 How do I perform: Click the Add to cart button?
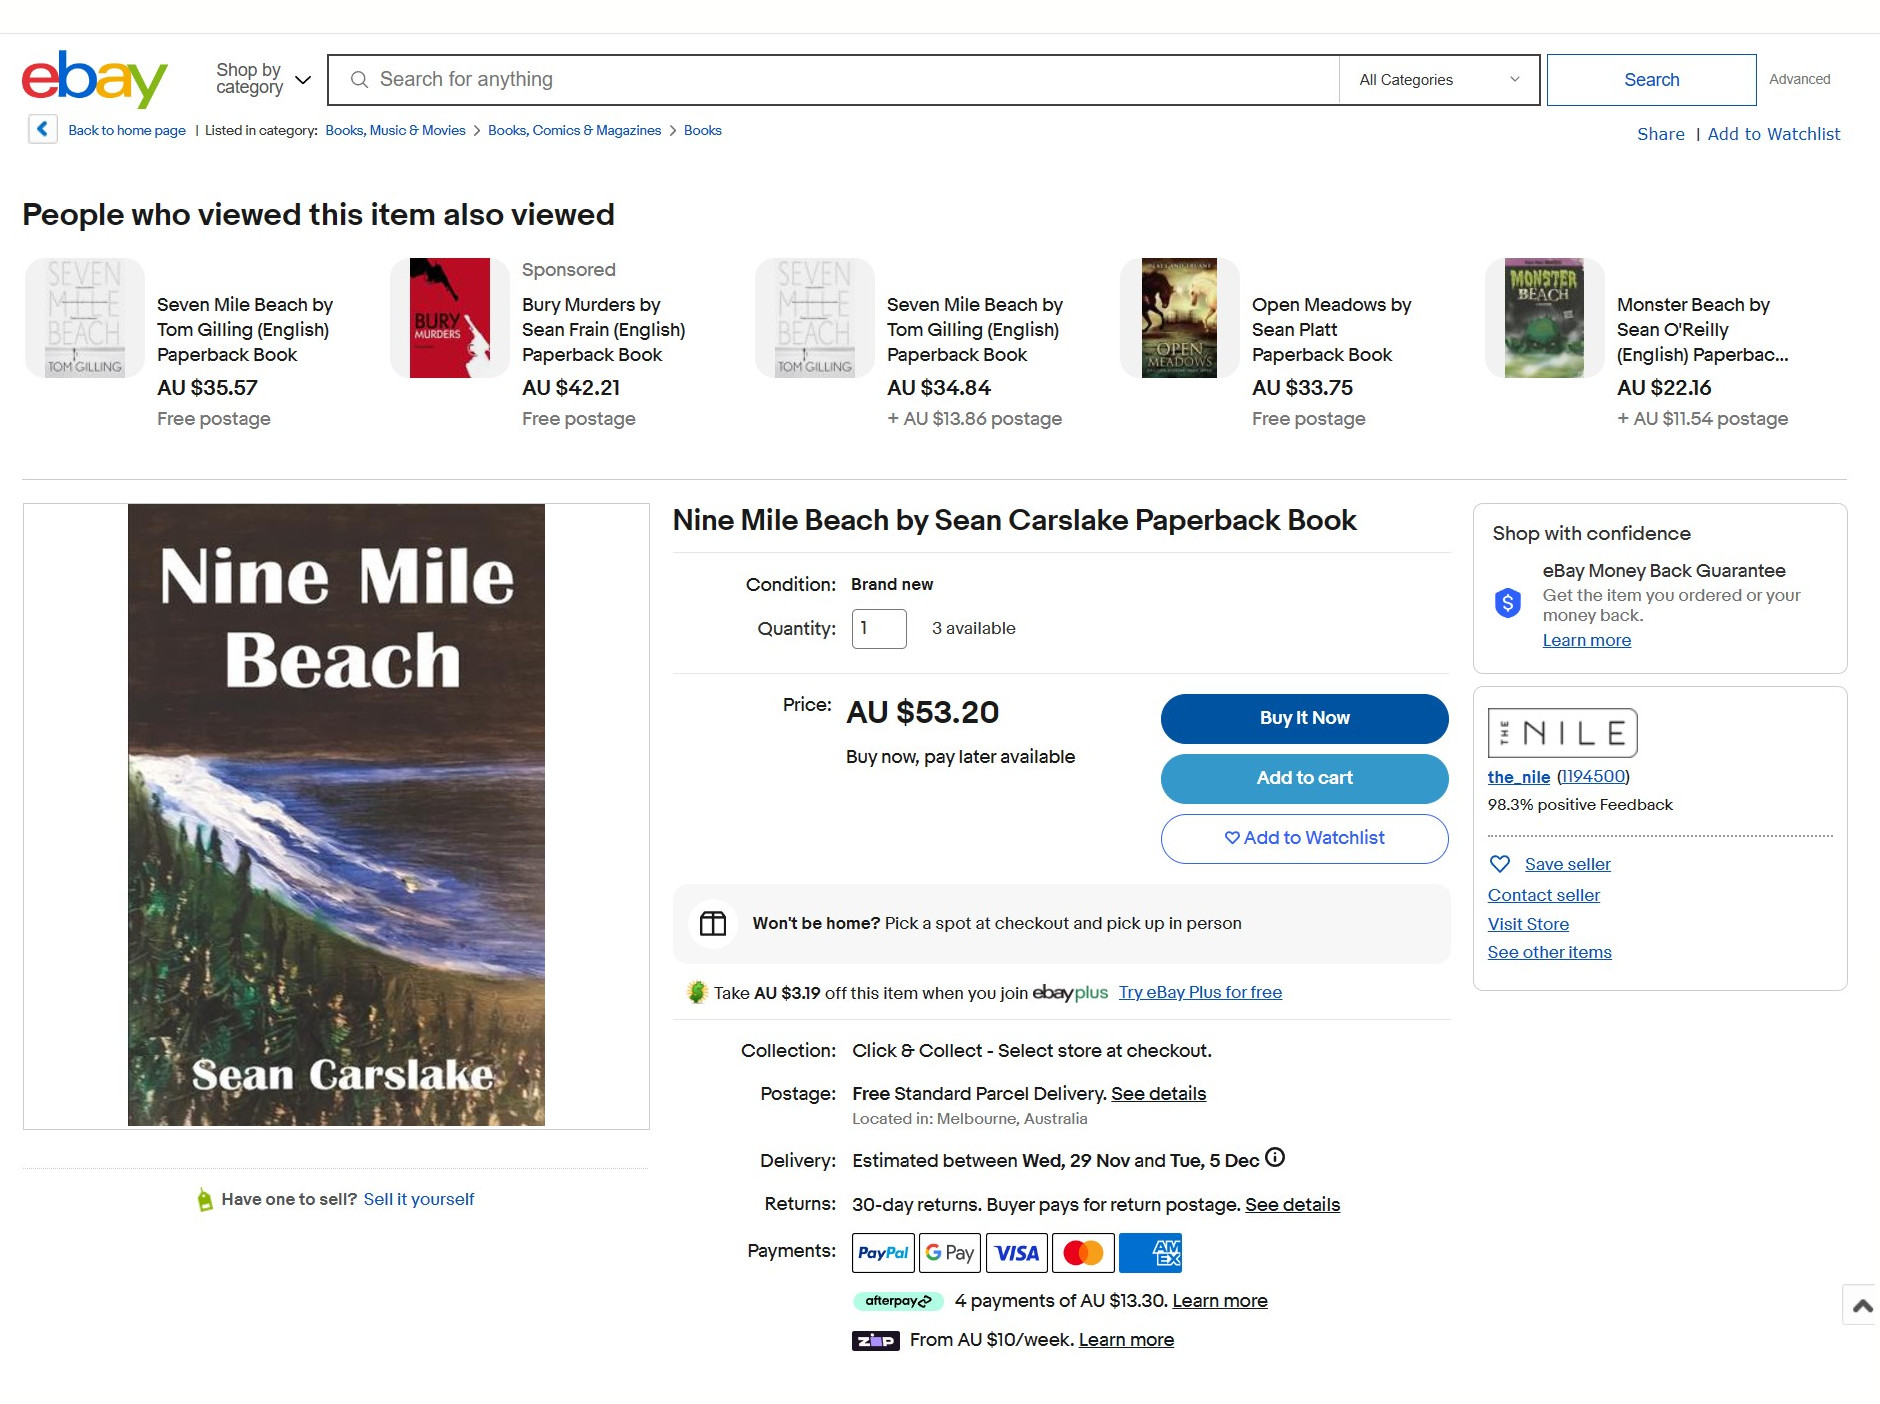(1303, 778)
